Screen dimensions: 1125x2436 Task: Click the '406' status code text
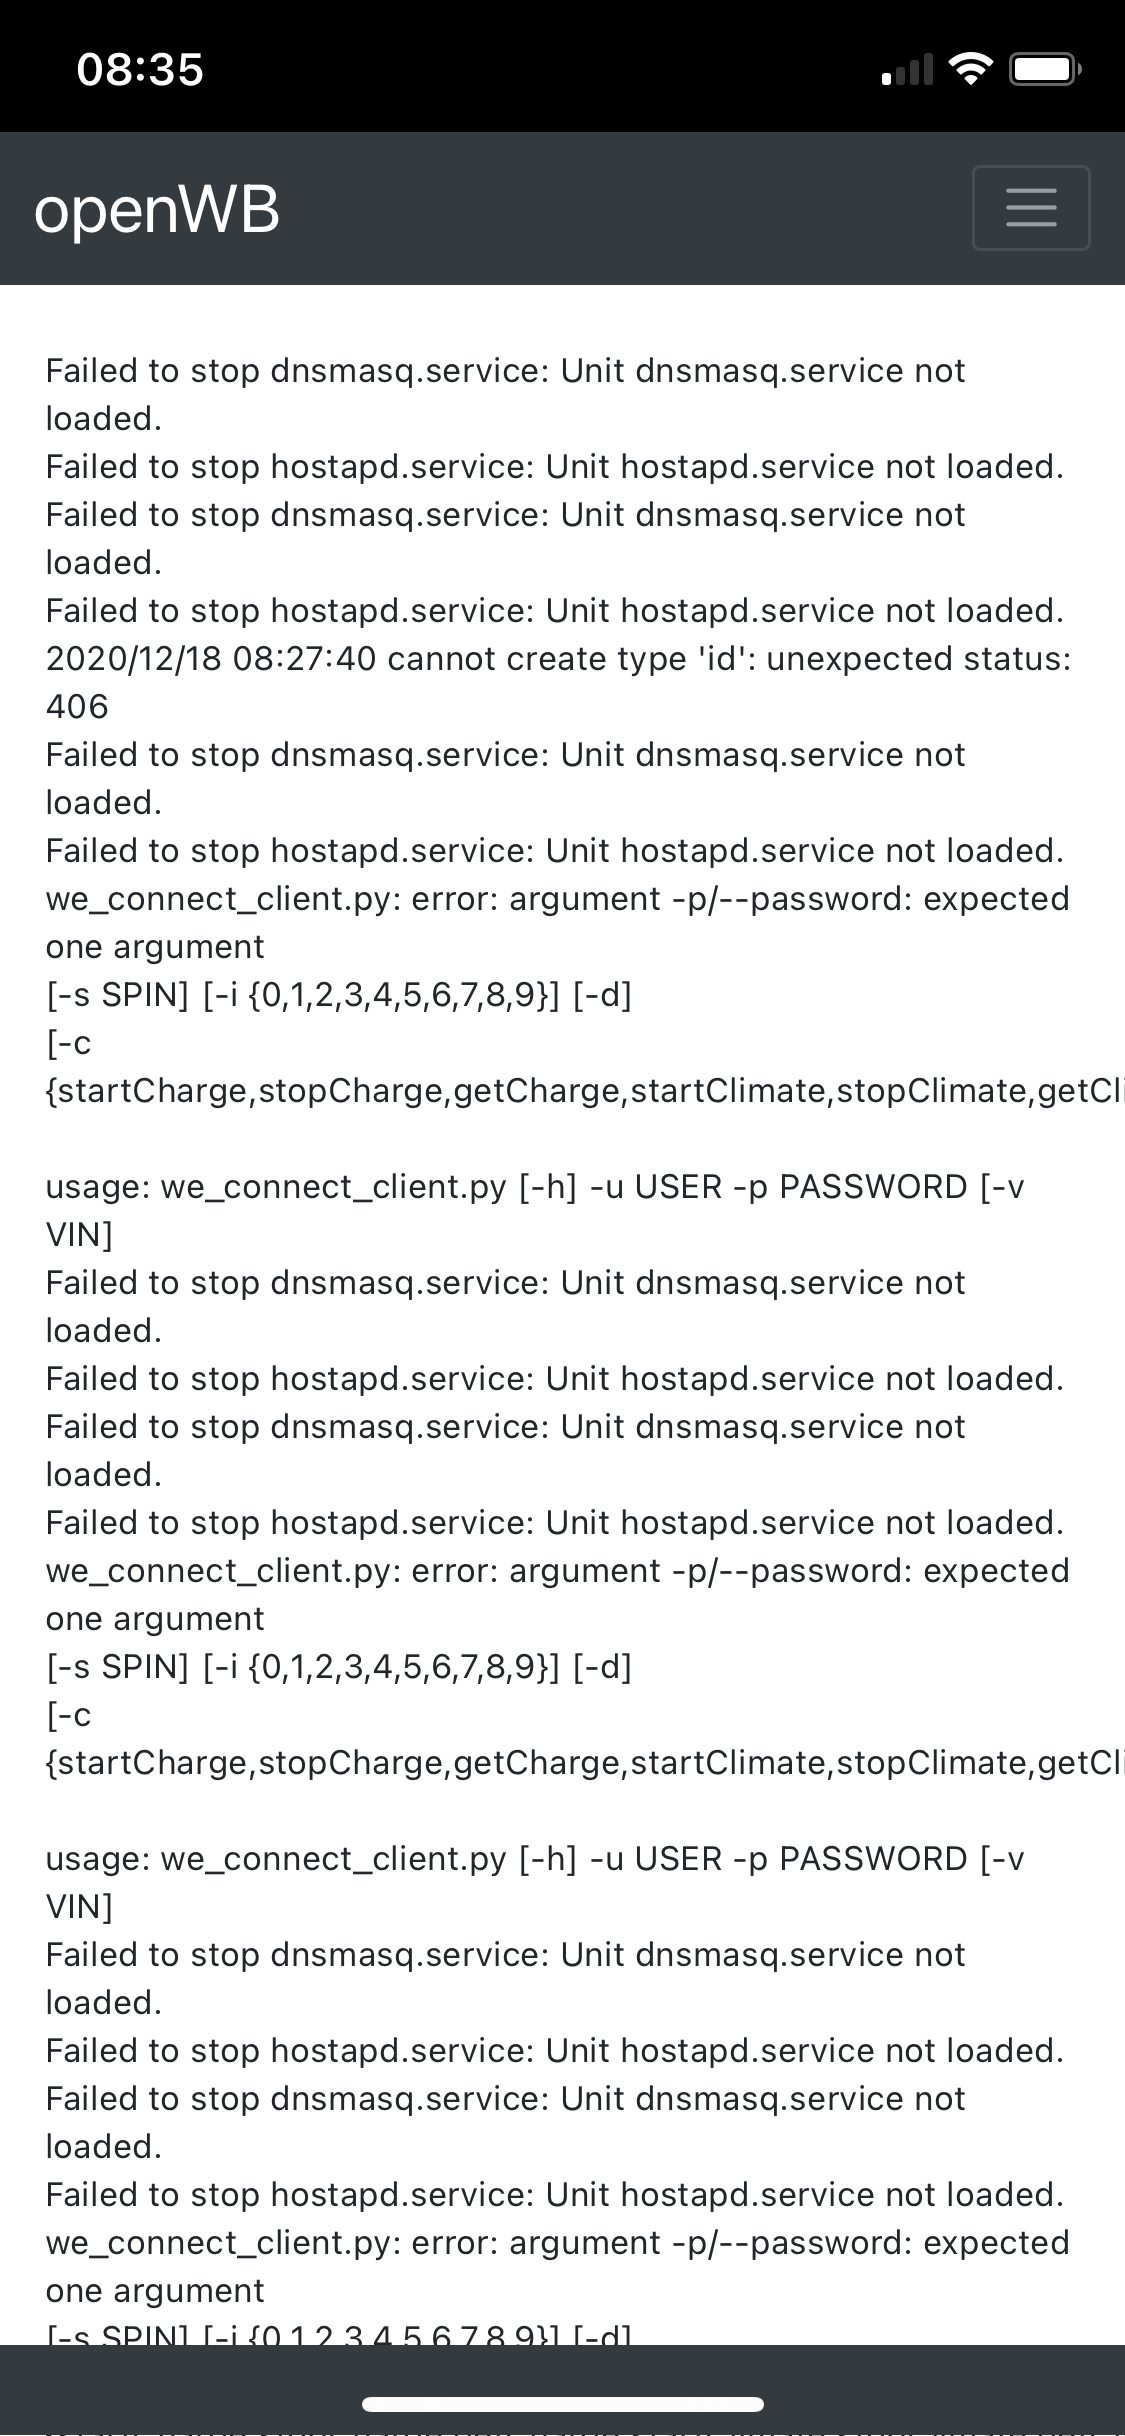pos(77,707)
